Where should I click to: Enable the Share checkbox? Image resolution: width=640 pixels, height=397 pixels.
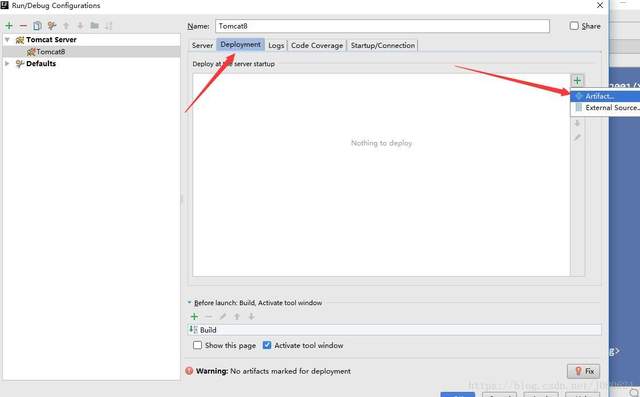(x=574, y=26)
